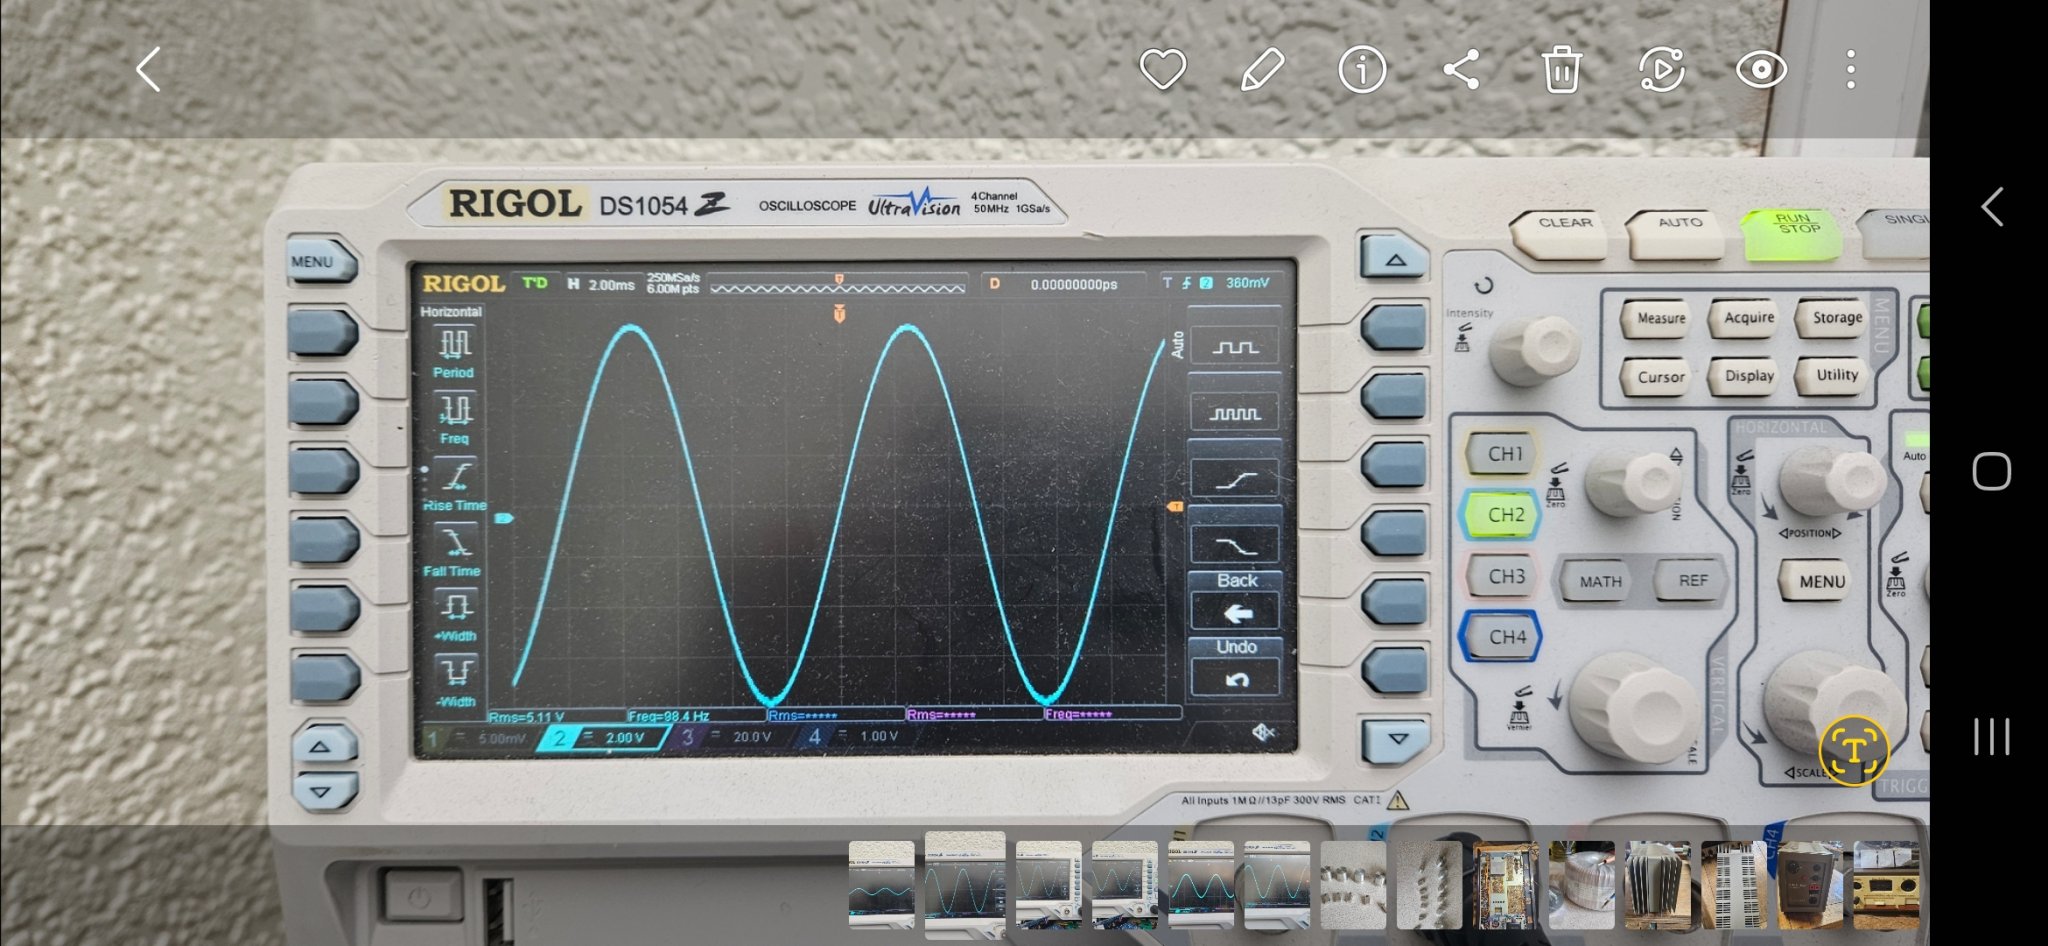Select the Freq measurement icon
The image size is (2048, 946).
[x=455, y=420]
